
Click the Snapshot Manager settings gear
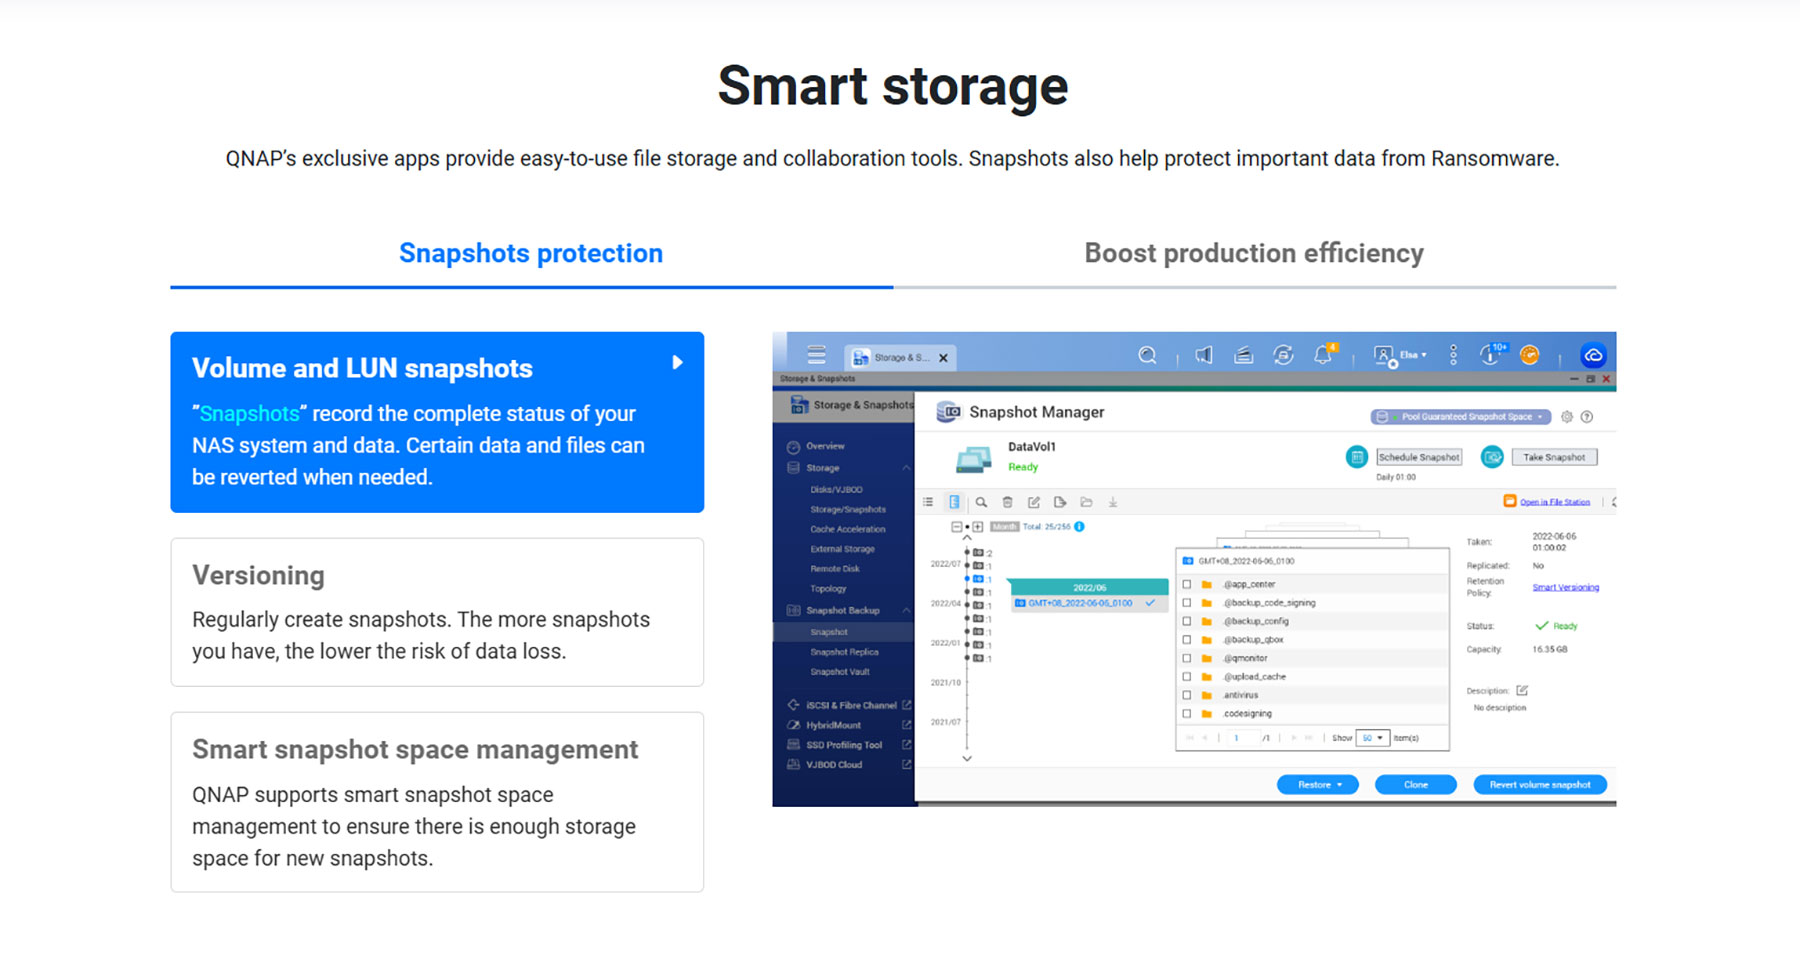pos(1567,417)
